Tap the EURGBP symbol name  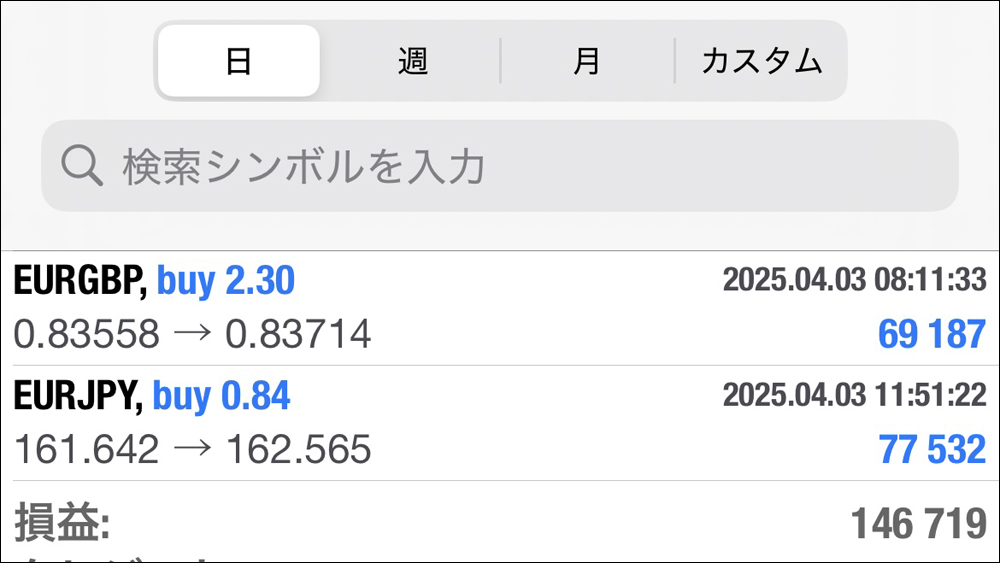pos(80,281)
